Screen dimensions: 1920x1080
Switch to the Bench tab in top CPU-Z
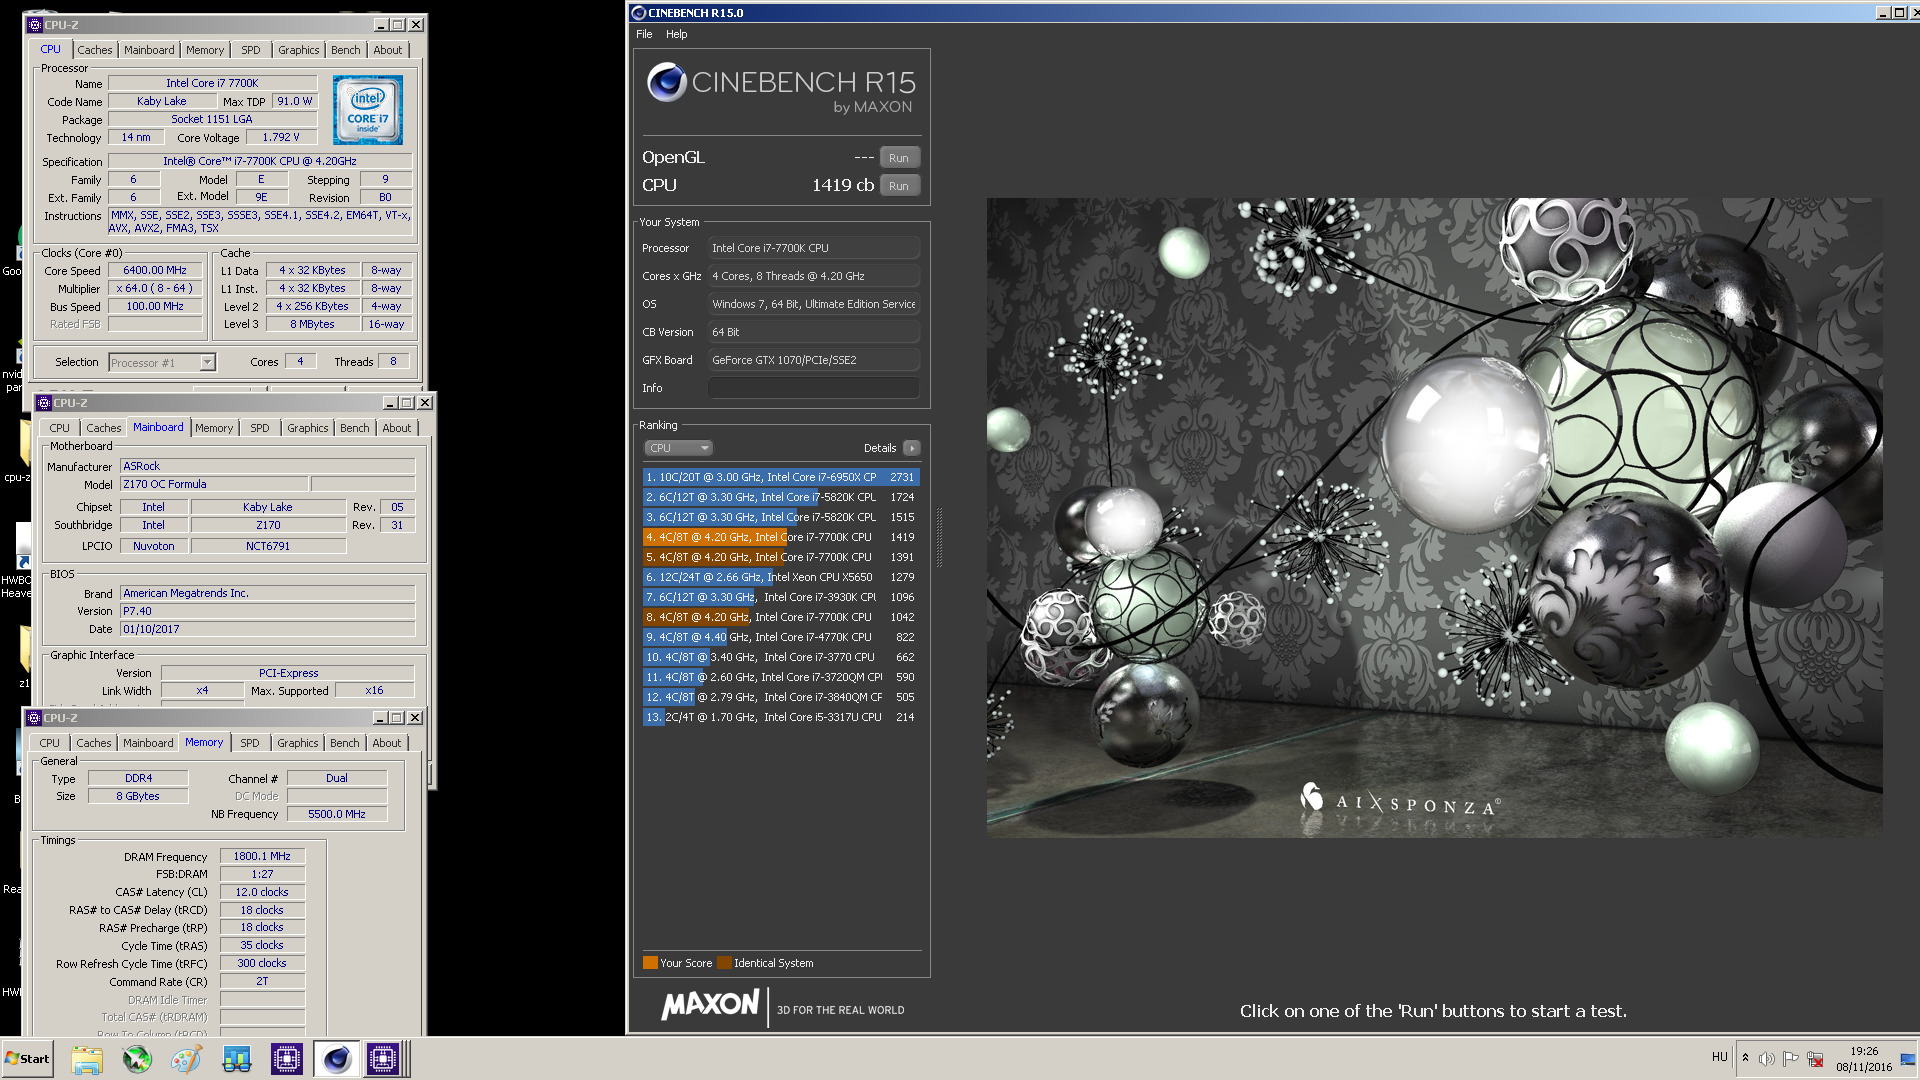point(345,50)
